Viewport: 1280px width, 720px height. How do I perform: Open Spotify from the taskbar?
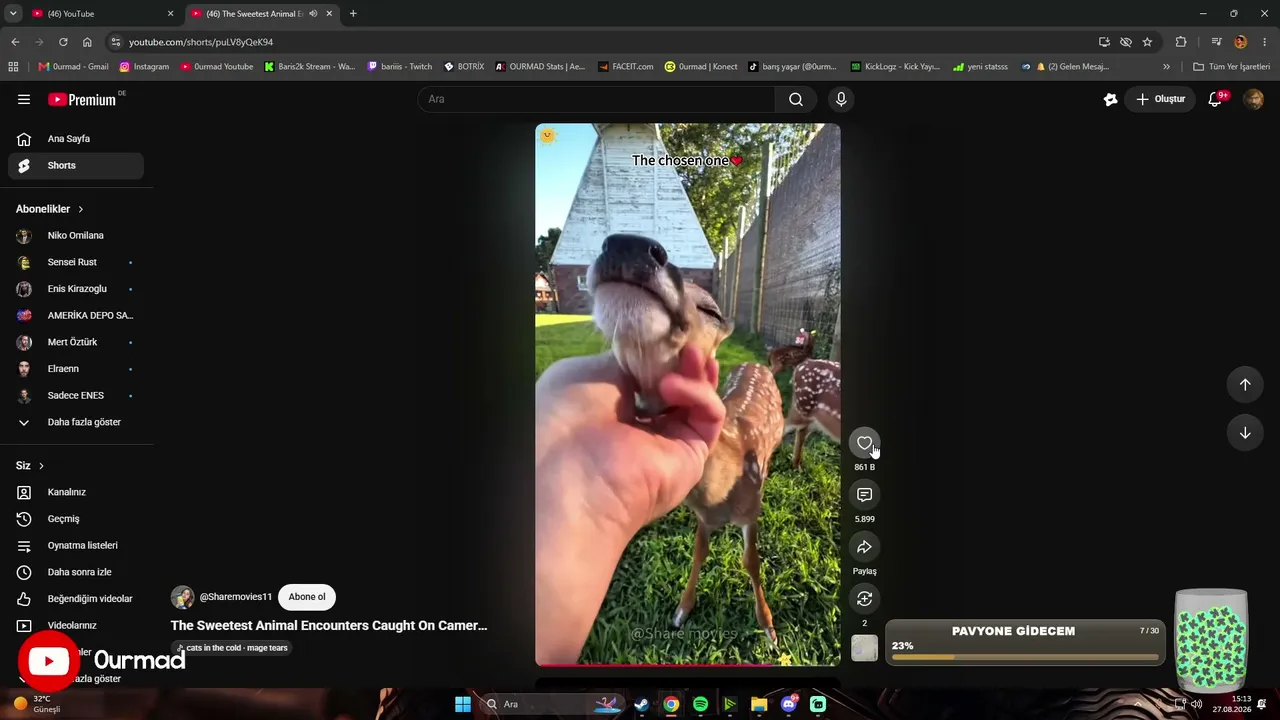(700, 704)
